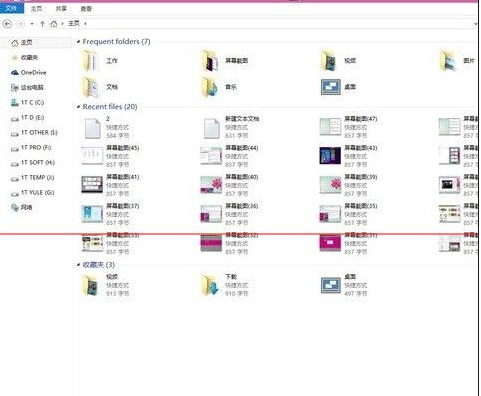
Task: Open the 工作 frequent folder icon
Action: tap(91, 60)
